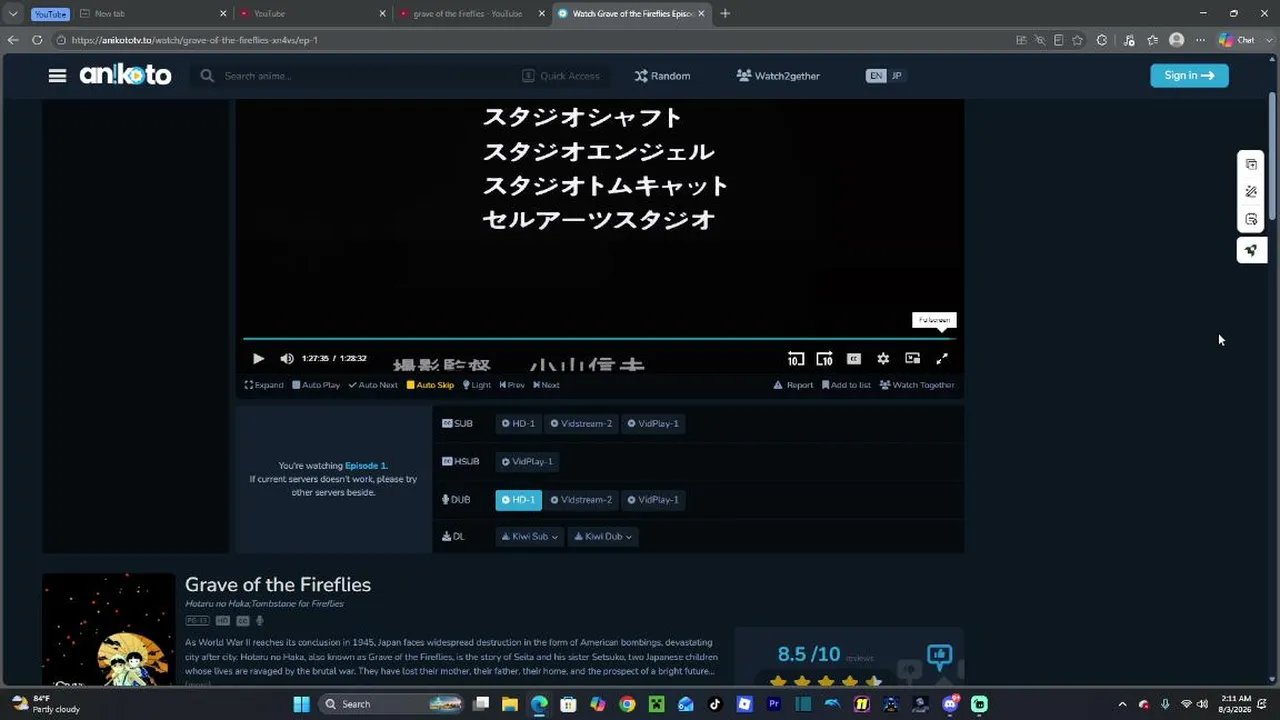1280x720 pixels.
Task: Enable picture-in-picture mode
Action: coord(912,358)
